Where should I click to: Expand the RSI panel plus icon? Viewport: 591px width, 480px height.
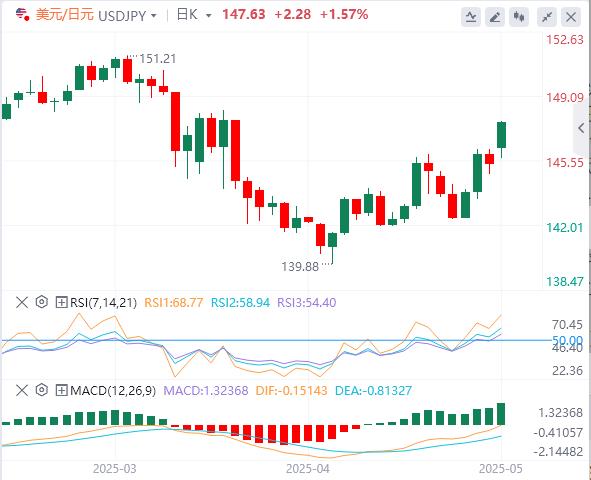[x=61, y=302]
